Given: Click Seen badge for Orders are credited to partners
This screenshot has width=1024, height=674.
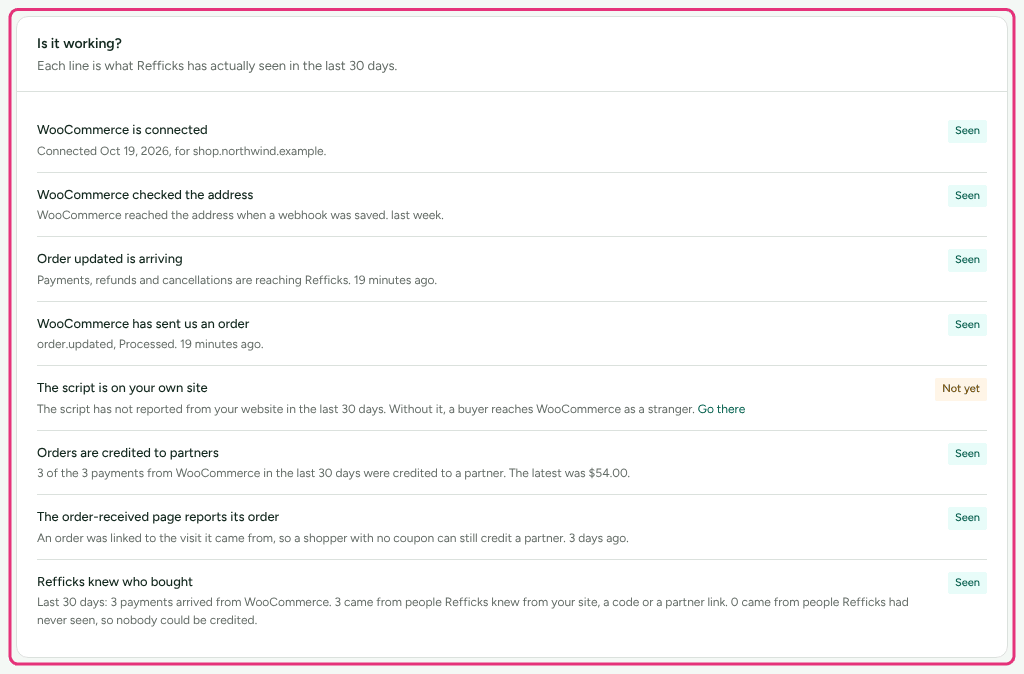Looking at the screenshot, I should pyautogui.click(x=967, y=453).
